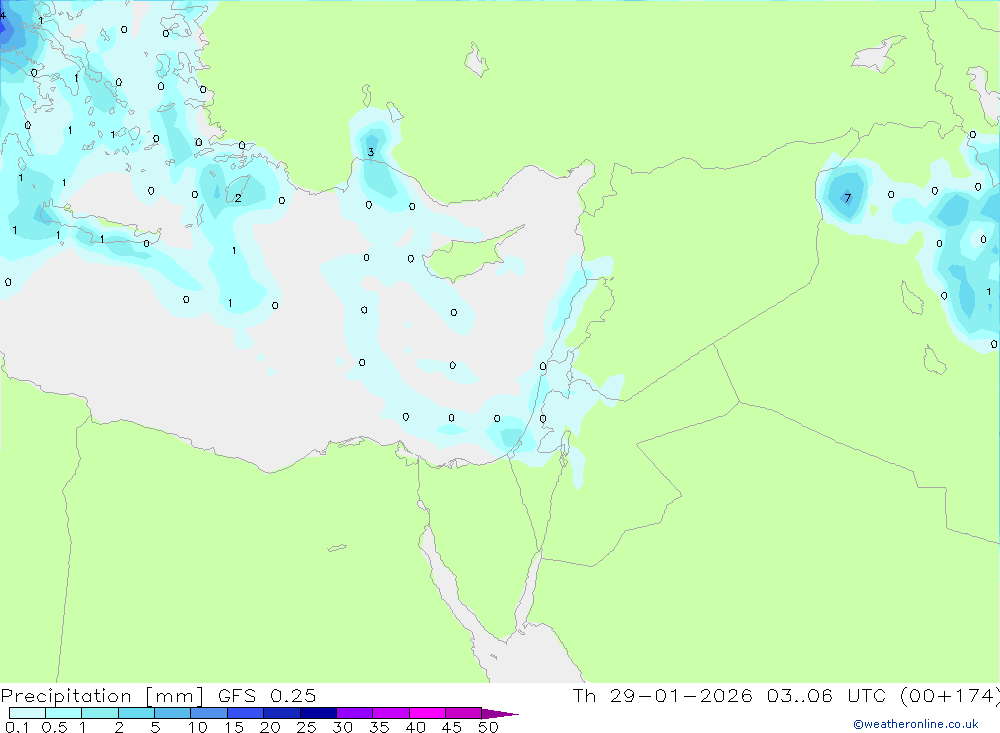1000x733 pixels.
Task: Pick the 25–30 mm navy legend swatch
Action: click(318, 713)
